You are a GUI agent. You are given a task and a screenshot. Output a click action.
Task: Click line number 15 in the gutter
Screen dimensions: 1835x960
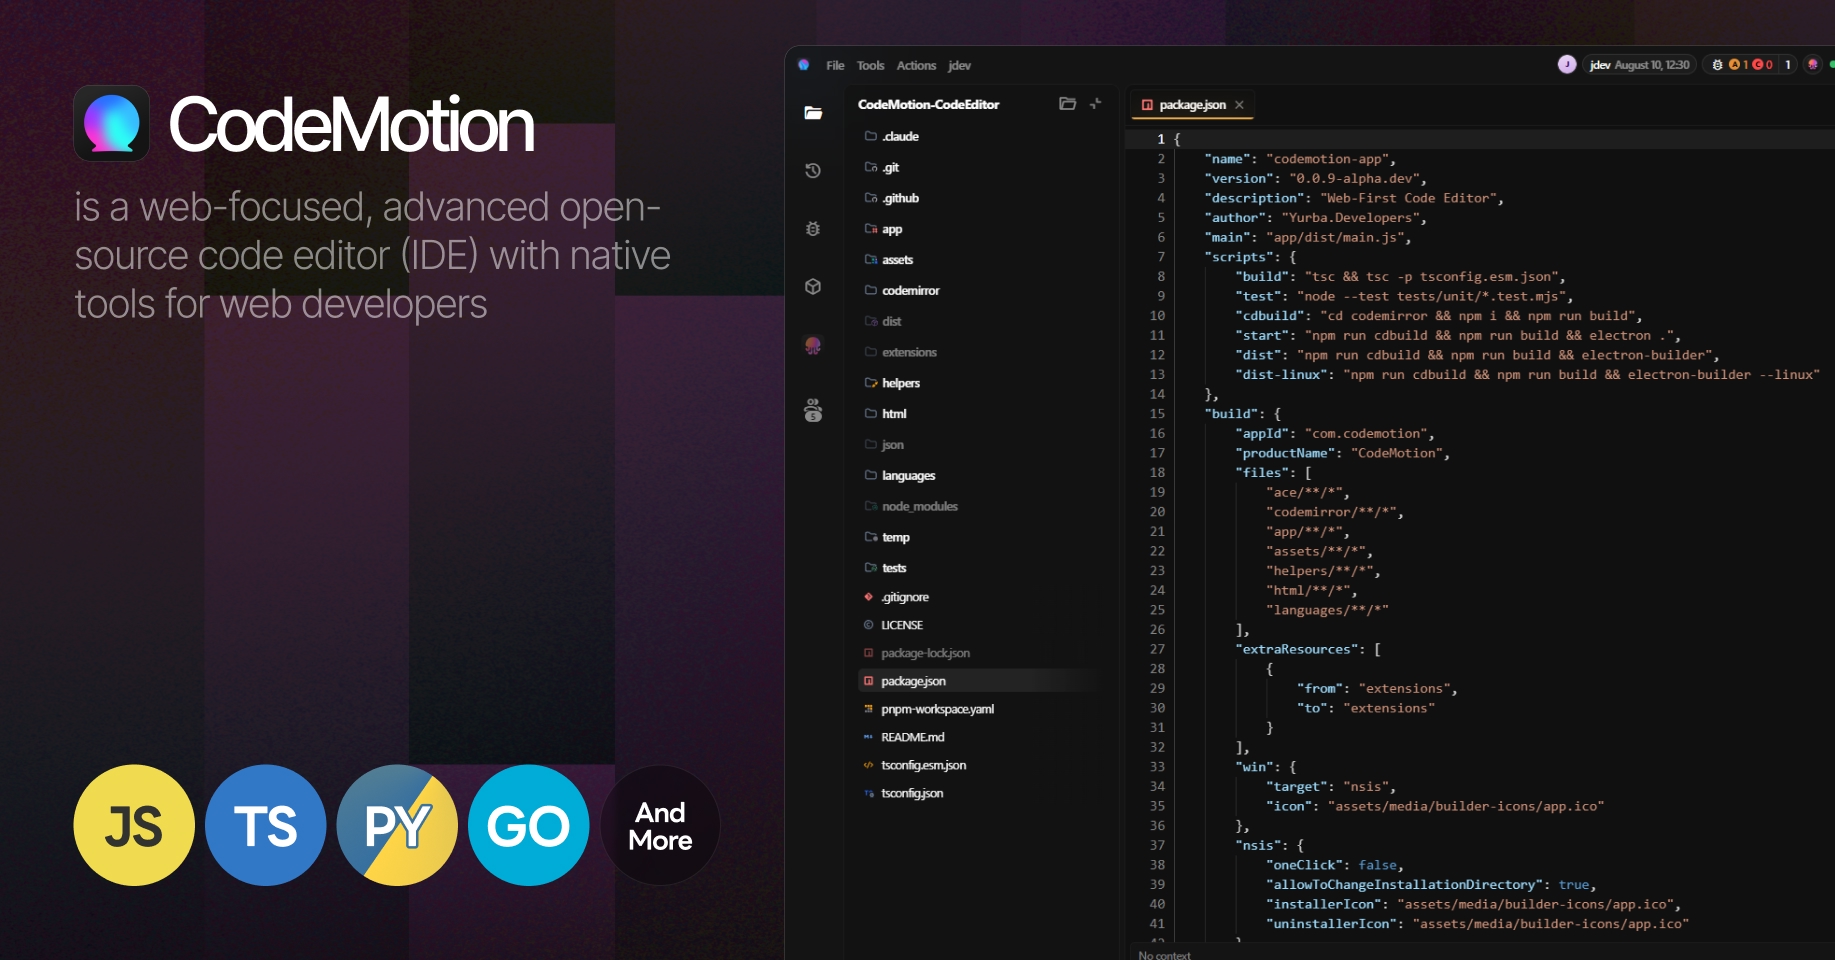(x=1157, y=414)
